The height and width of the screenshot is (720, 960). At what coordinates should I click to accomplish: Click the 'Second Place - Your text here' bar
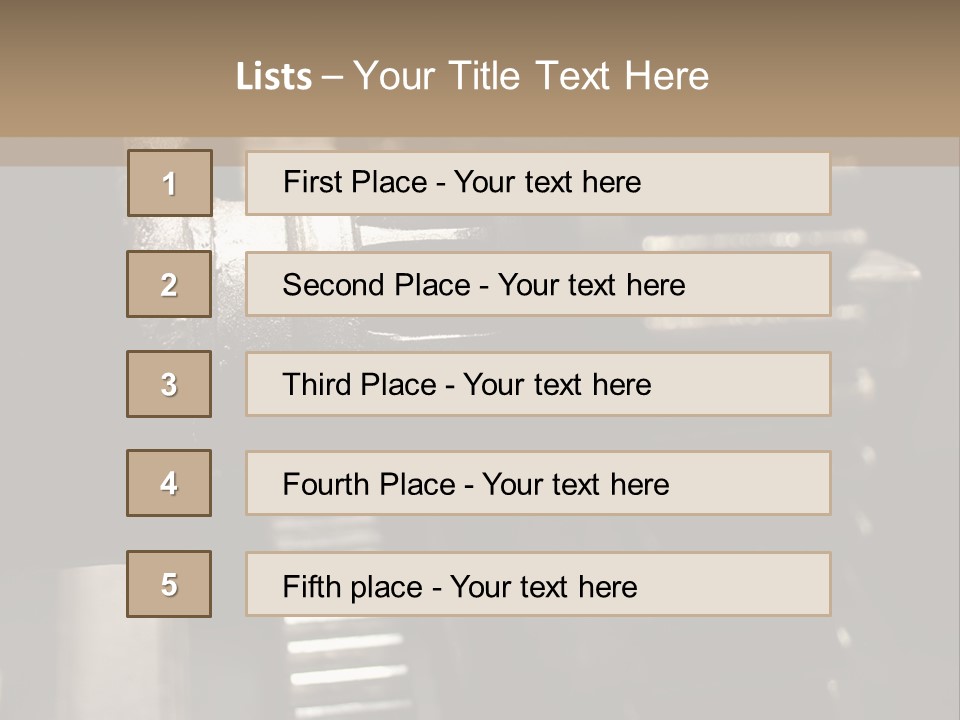[x=538, y=284]
